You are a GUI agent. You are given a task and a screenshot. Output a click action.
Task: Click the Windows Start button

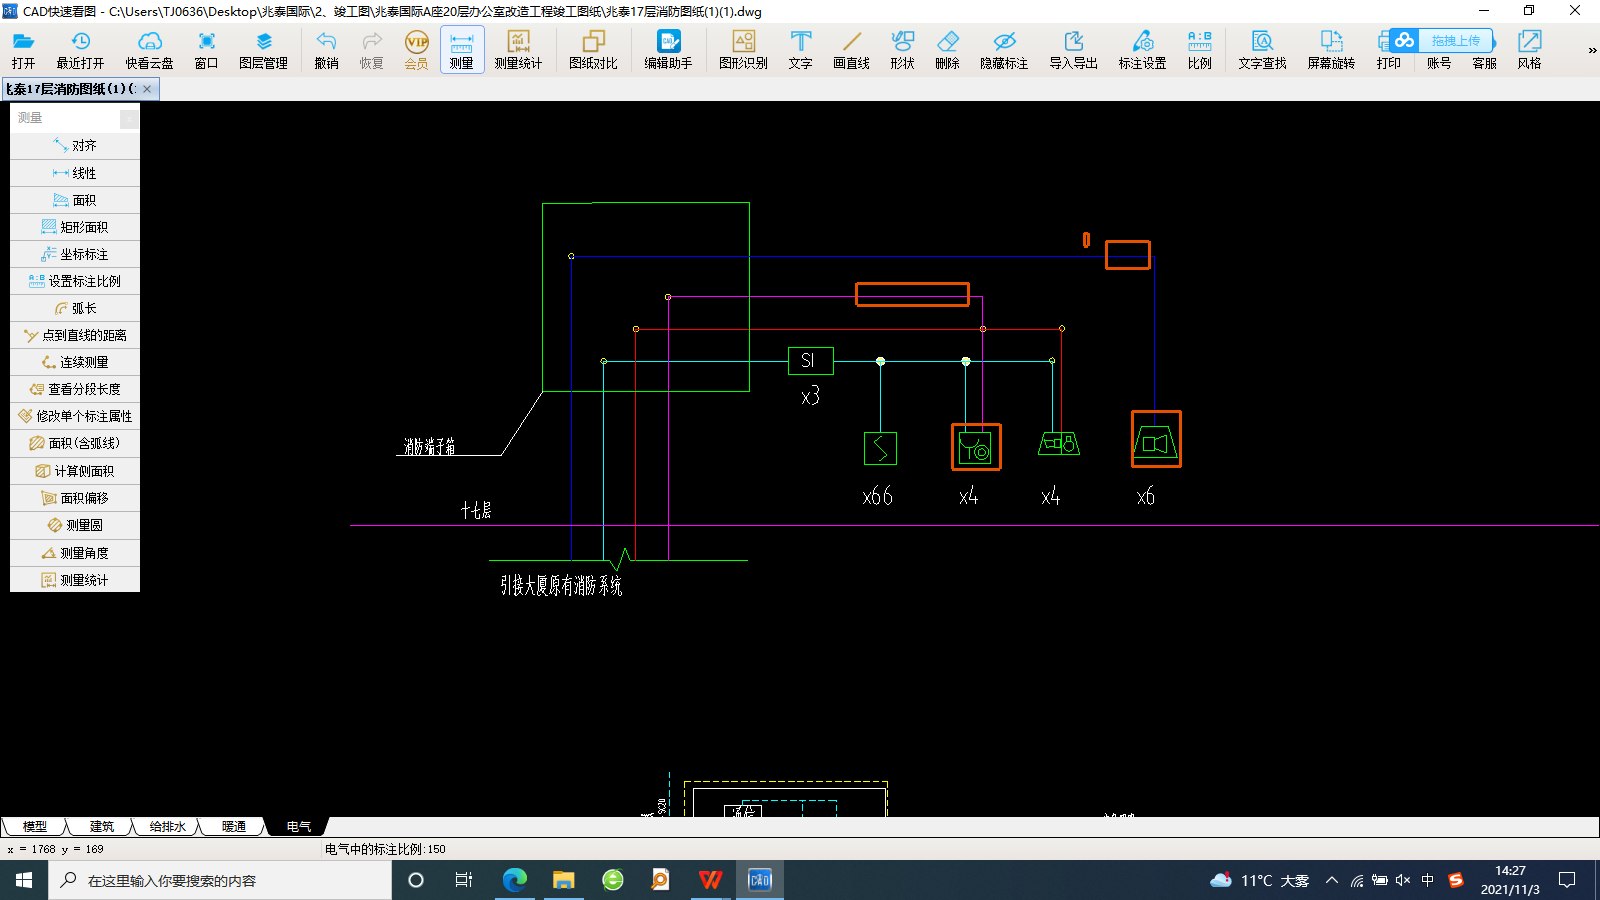(24, 880)
